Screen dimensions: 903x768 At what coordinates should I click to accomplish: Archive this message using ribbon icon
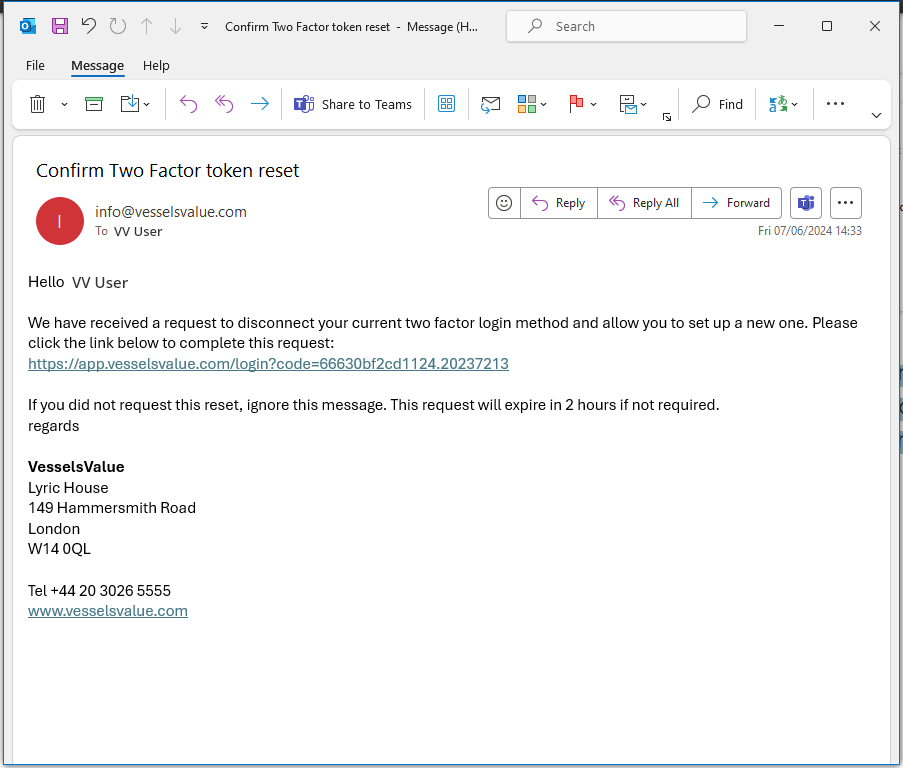94,104
